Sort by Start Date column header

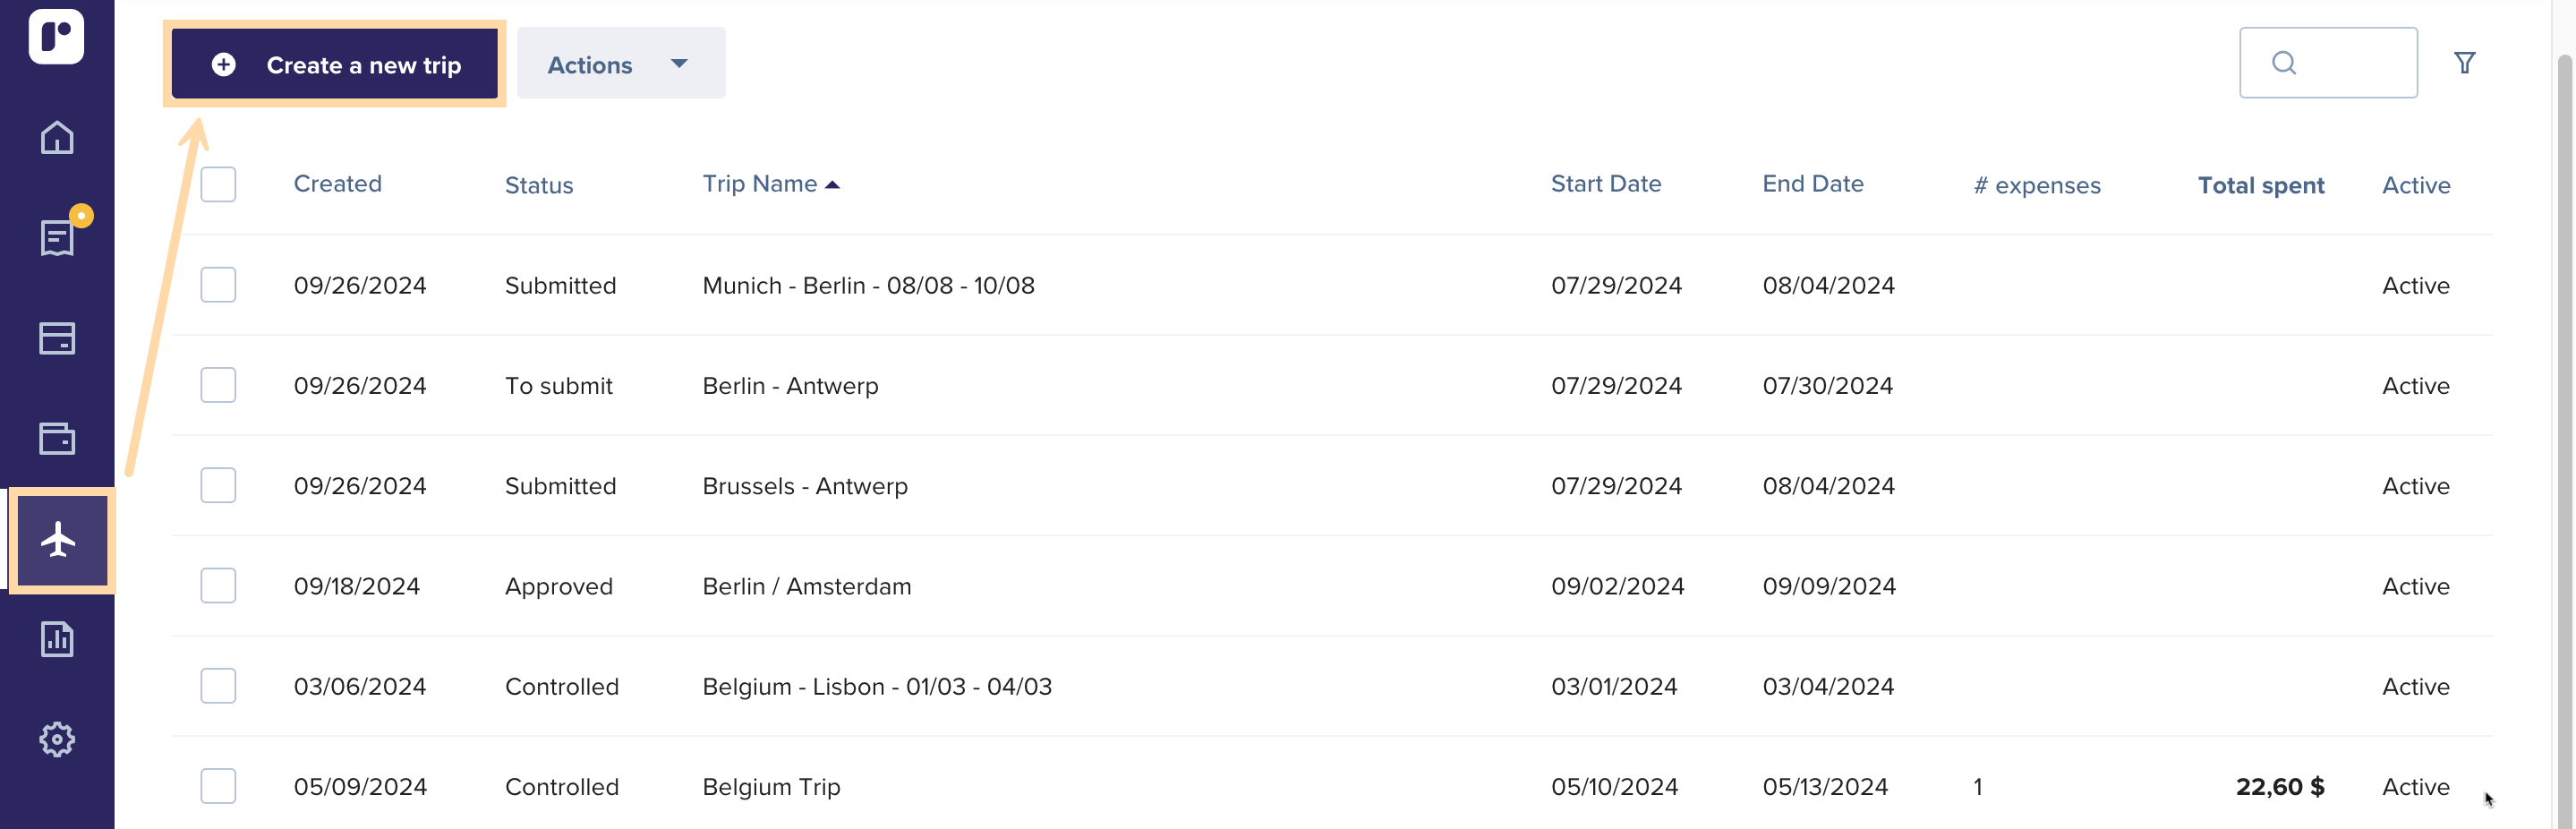point(1606,184)
